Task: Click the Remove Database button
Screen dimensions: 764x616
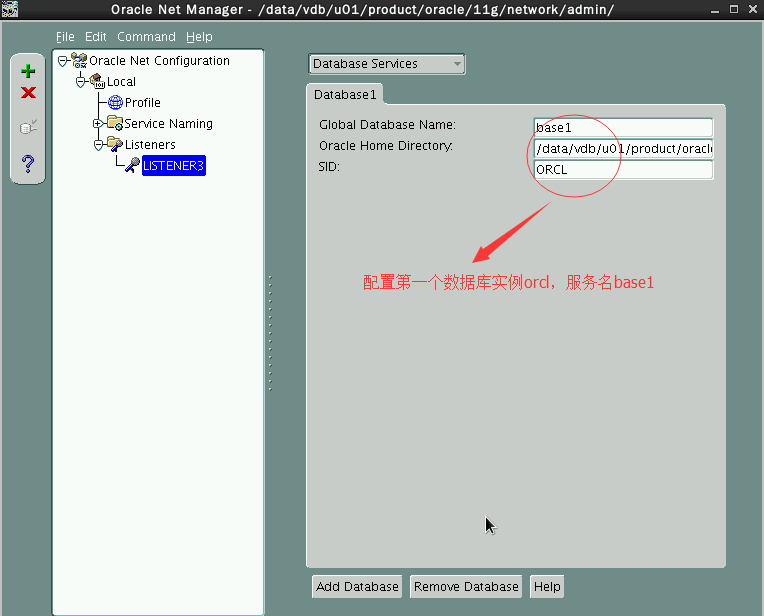Action: click(x=466, y=586)
